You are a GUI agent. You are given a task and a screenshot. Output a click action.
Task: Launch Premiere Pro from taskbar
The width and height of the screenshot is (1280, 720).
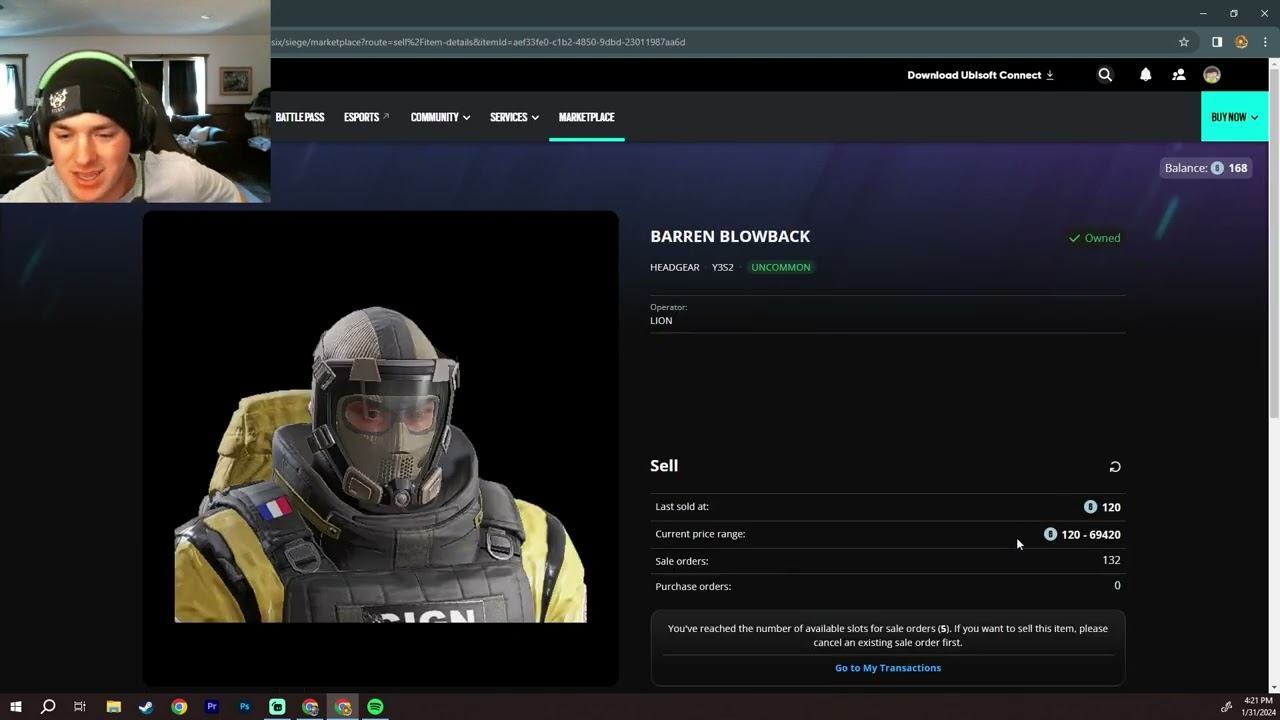pos(212,707)
